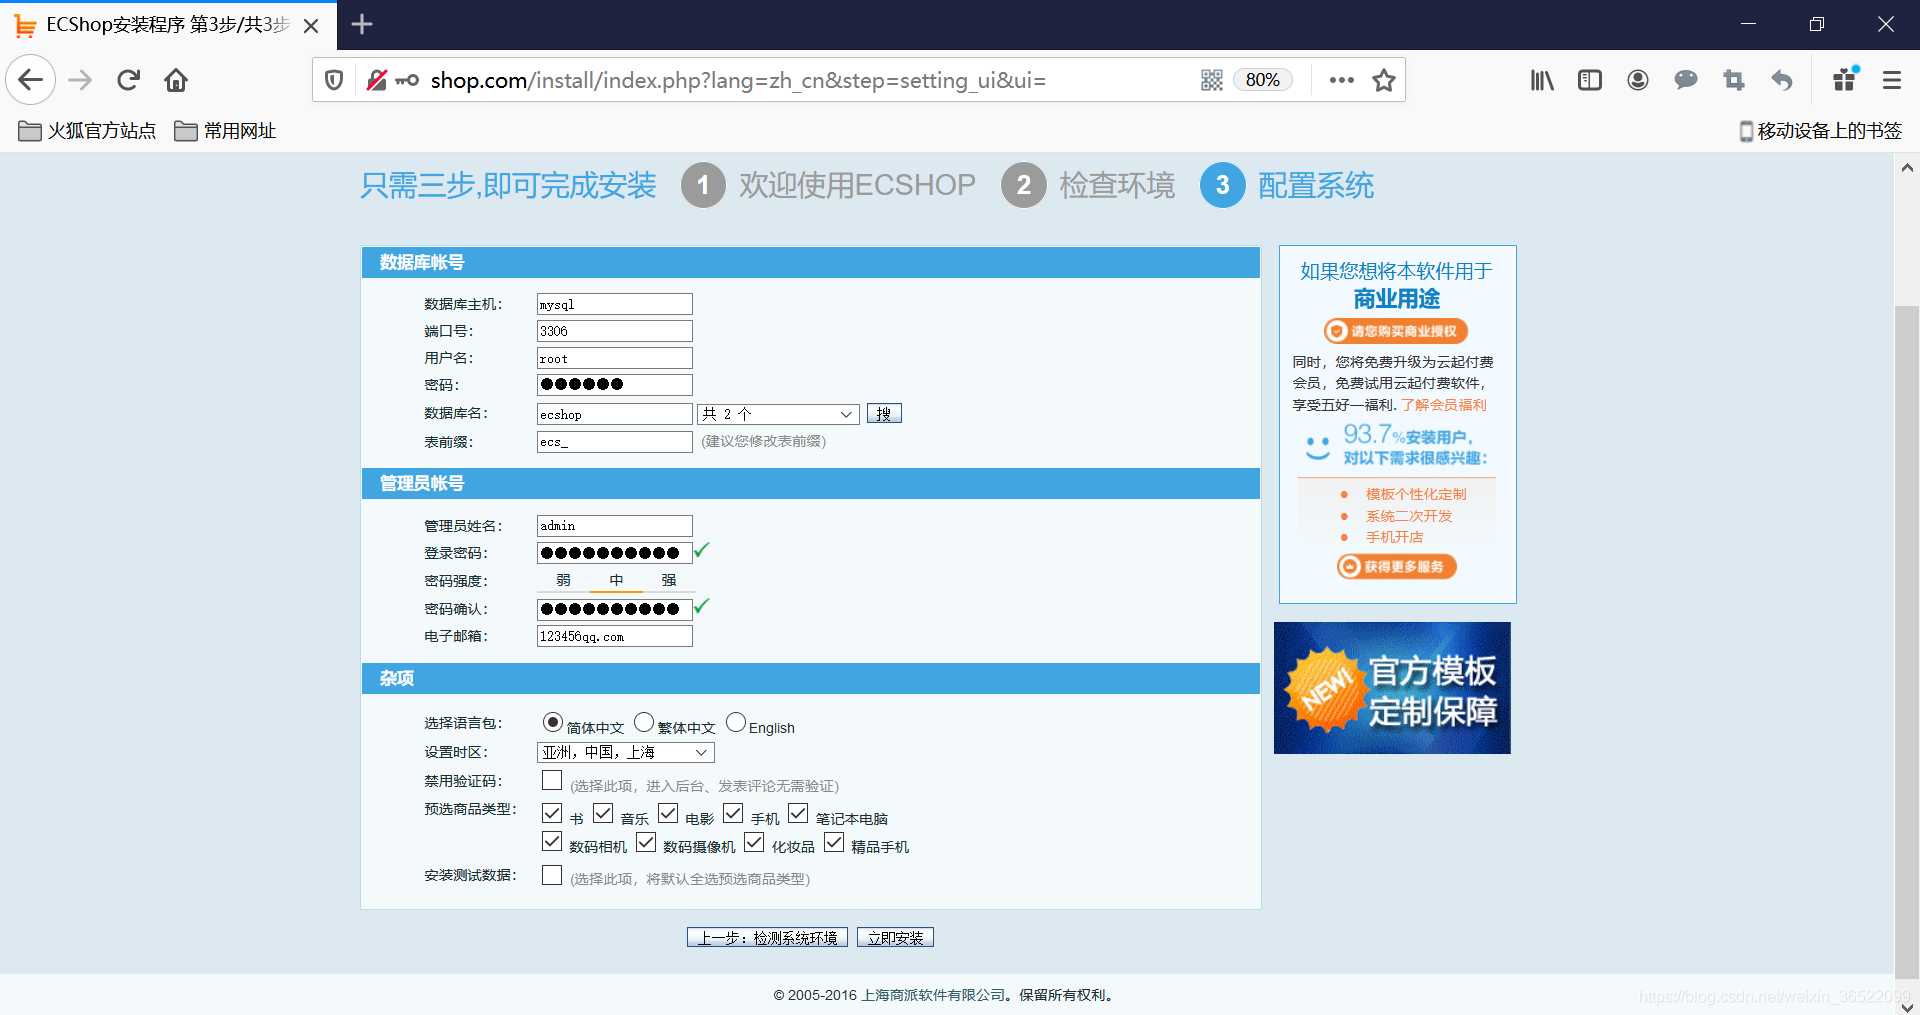Uncheck the 化妆品 product type
The height and width of the screenshot is (1015, 1920).
pyautogui.click(x=754, y=842)
